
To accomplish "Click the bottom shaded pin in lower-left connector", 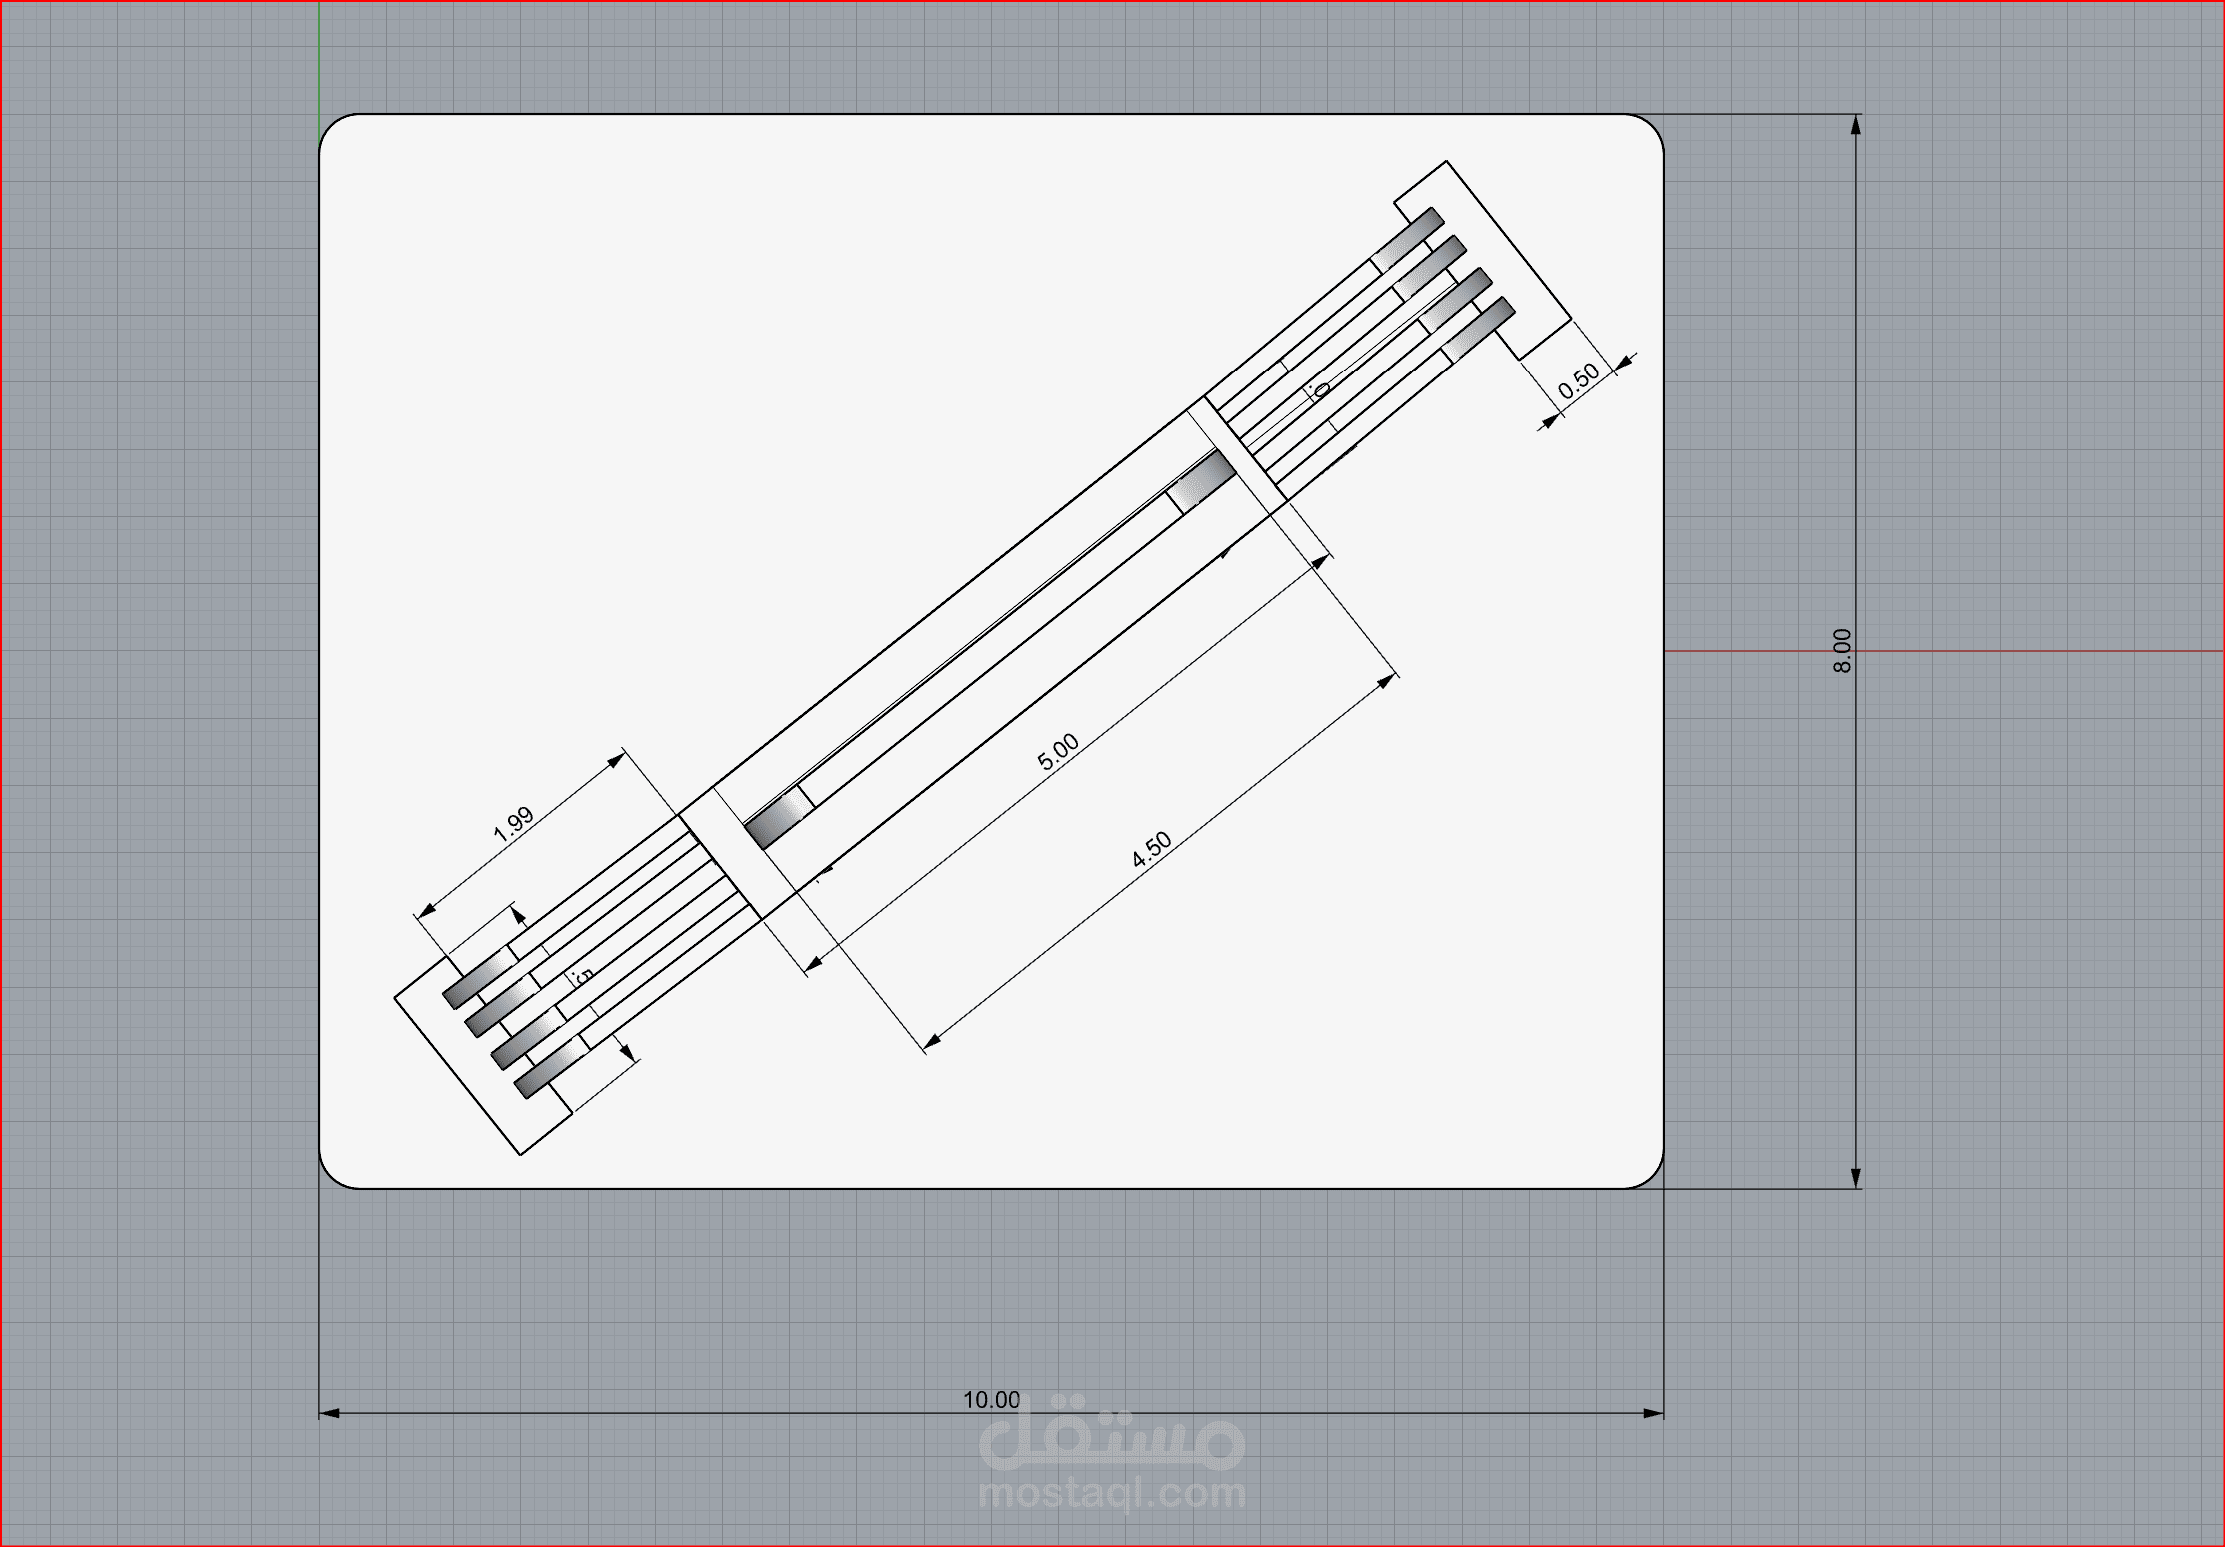I will coord(548,1069).
